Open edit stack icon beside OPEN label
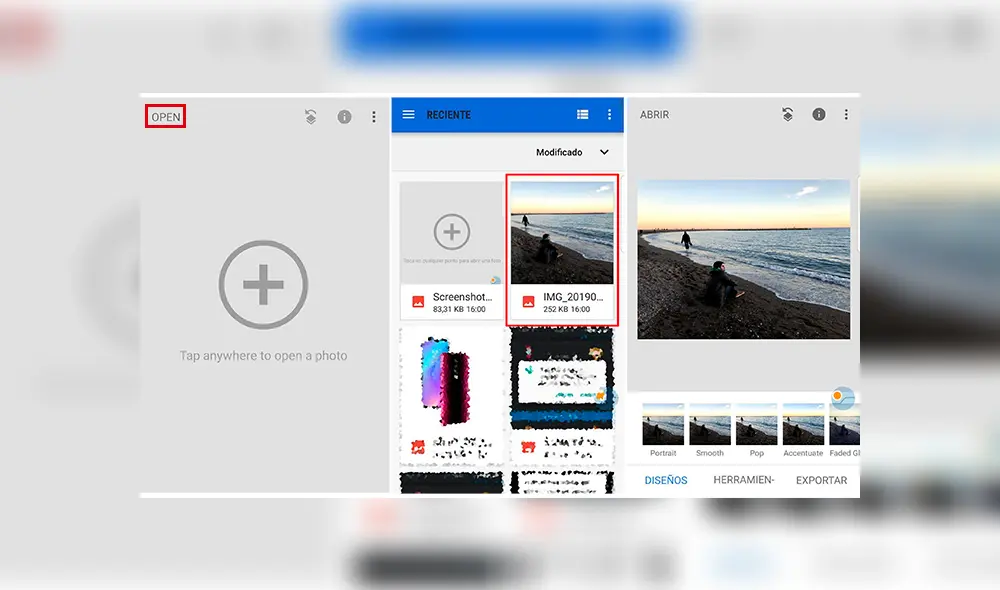Screen dimensions: 1000x590 coord(312,117)
